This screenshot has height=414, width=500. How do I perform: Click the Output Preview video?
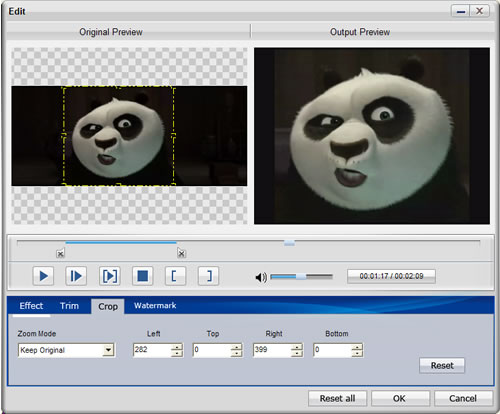tap(372, 136)
